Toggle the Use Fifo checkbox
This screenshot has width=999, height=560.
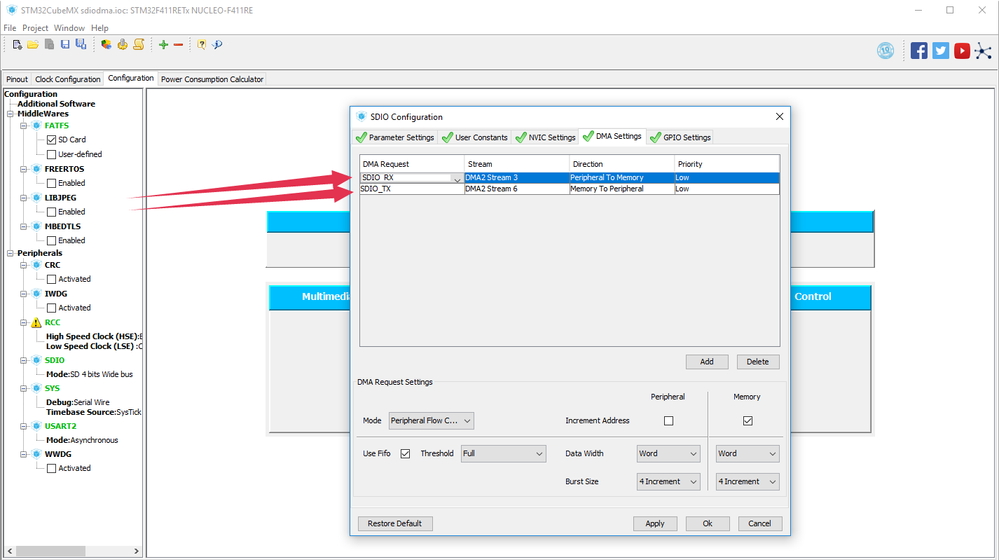click(405, 454)
